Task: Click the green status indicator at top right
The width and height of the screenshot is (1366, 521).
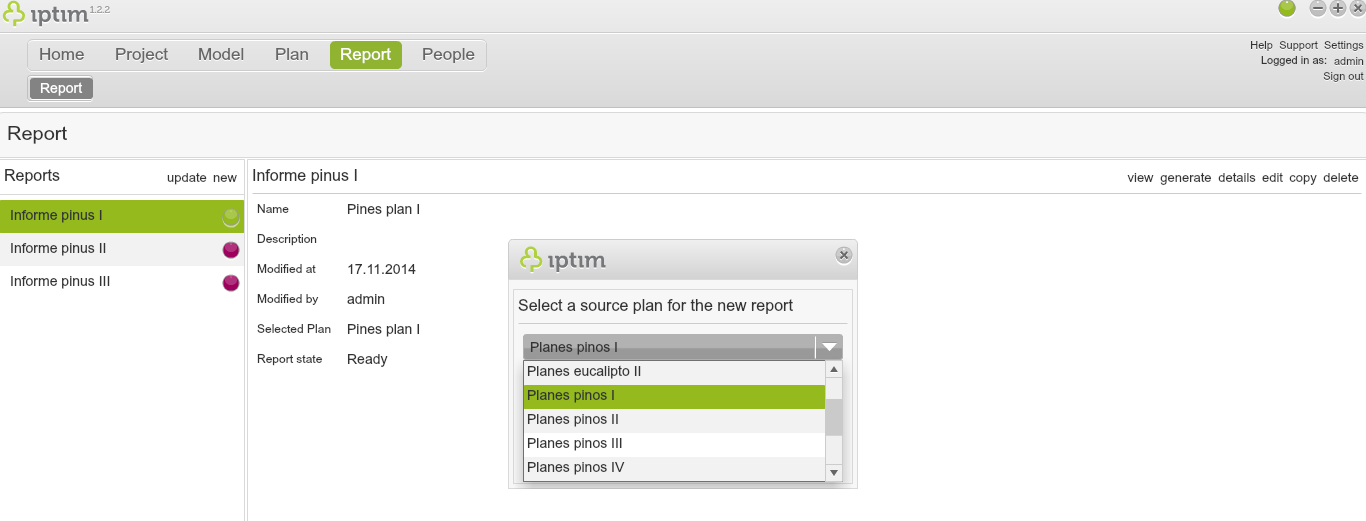Action: coord(1287,9)
